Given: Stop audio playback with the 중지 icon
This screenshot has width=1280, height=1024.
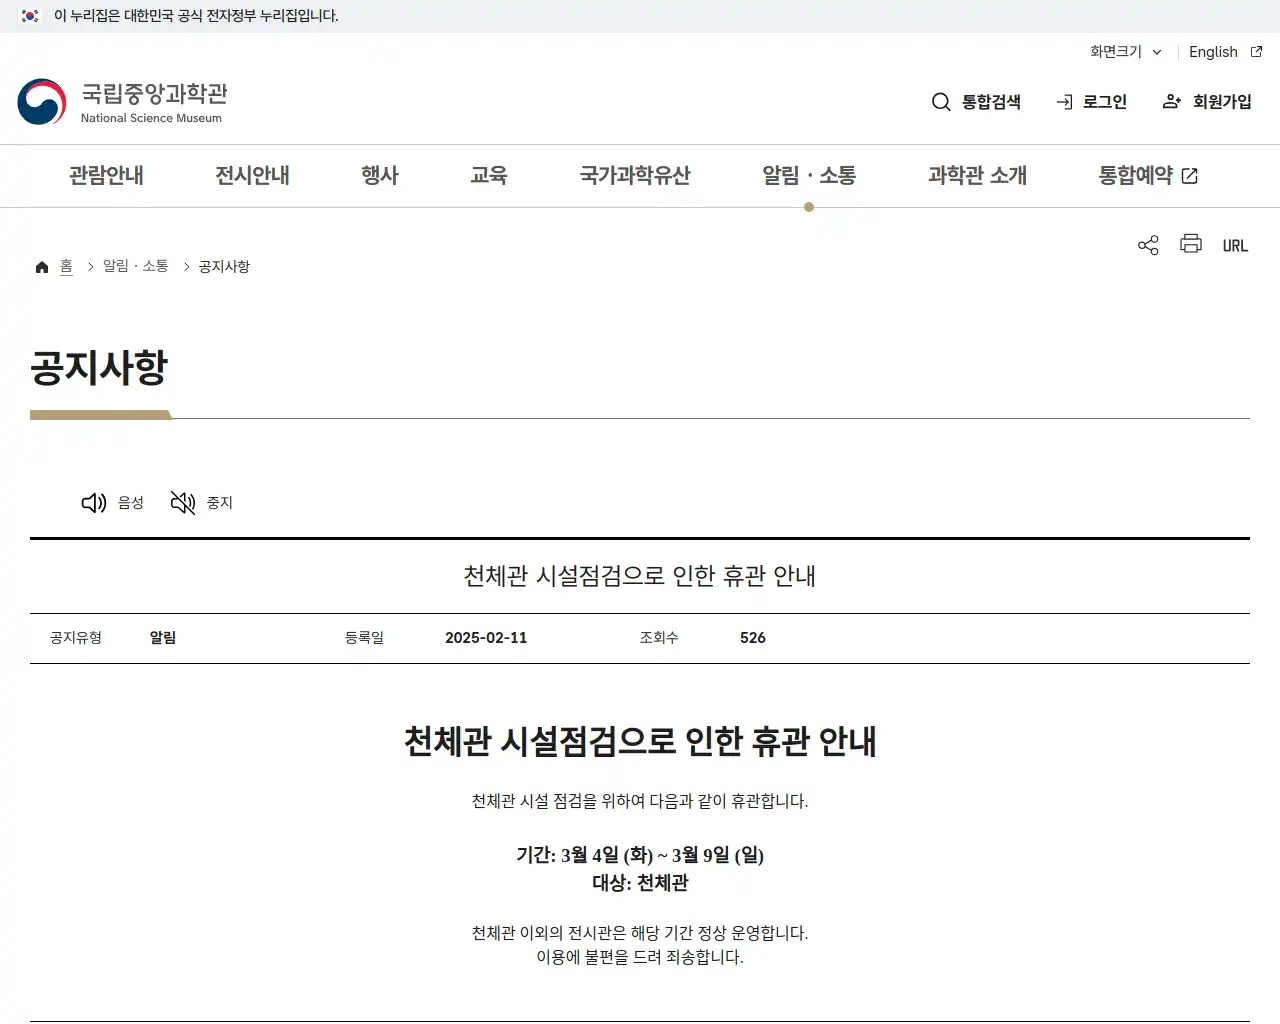Looking at the screenshot, I should (183, 503).
